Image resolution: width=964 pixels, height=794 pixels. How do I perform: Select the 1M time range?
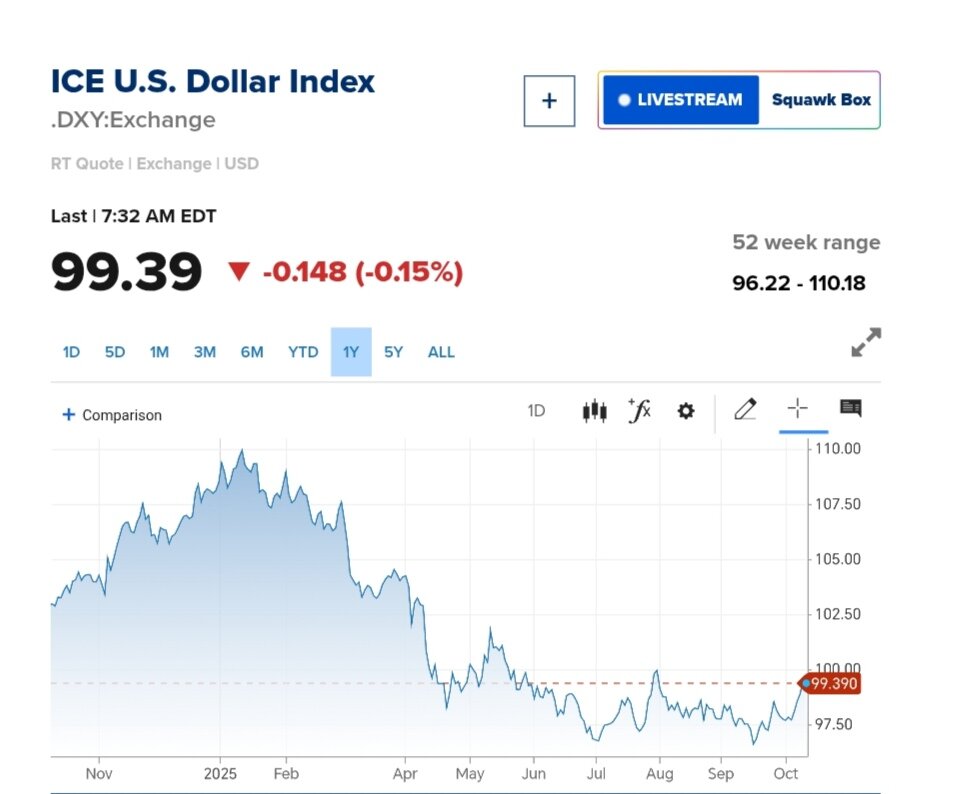pyautogui.click(x=159, y=352)
